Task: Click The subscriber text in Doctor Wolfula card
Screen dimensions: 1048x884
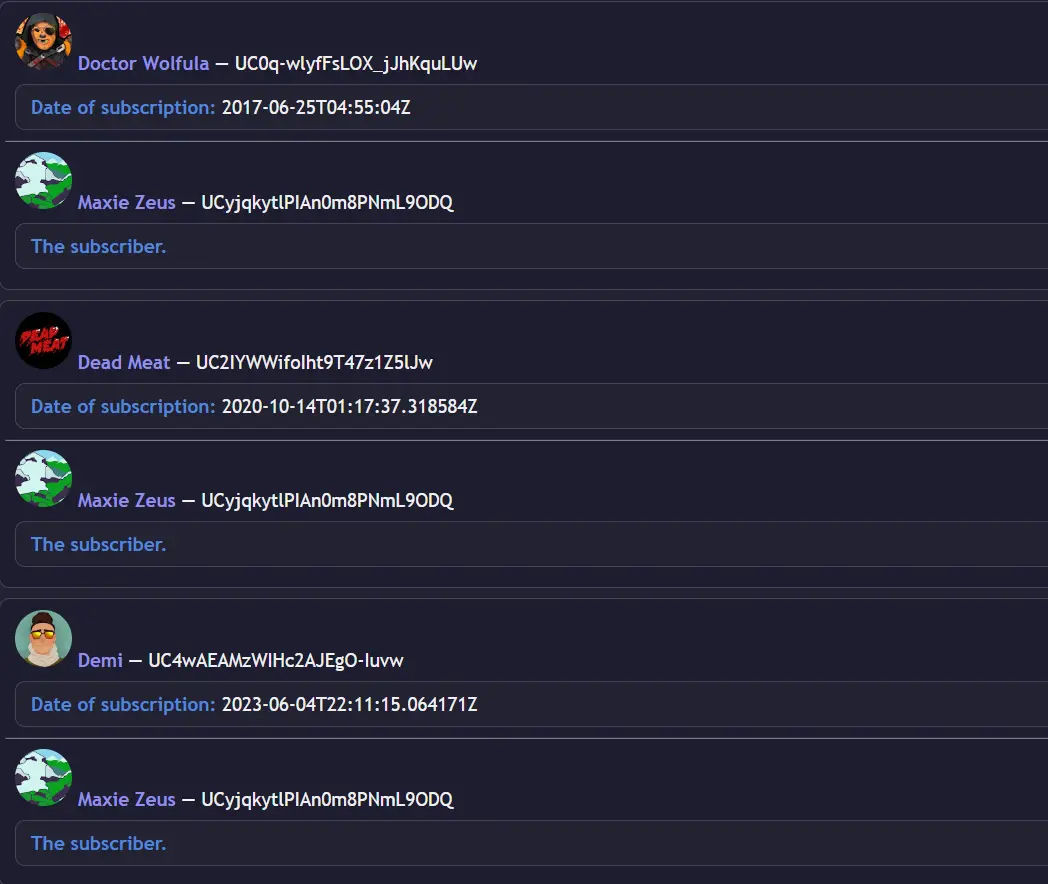Action: tap(98, 247)
